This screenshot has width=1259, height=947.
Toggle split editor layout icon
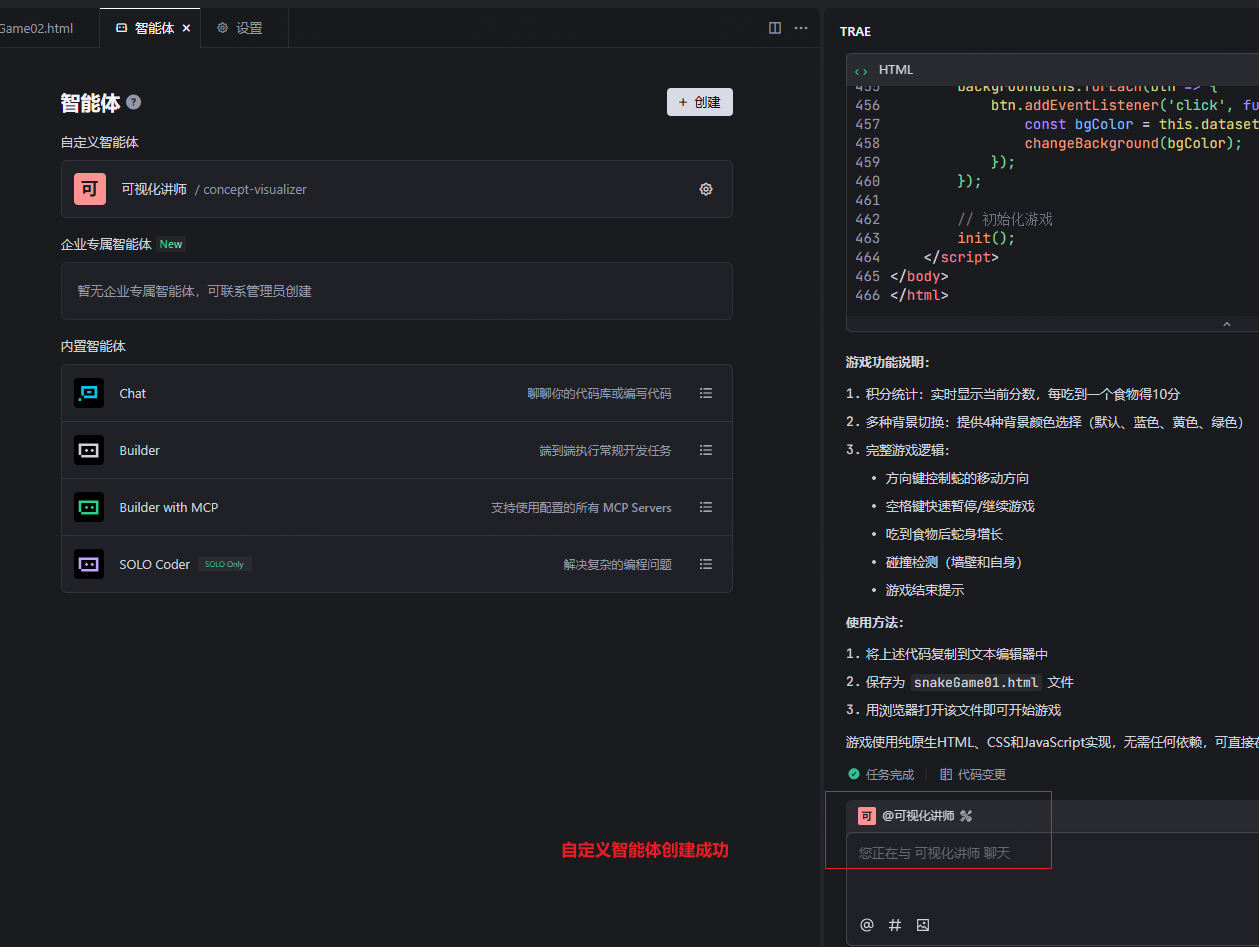click(x=775, y=28)
